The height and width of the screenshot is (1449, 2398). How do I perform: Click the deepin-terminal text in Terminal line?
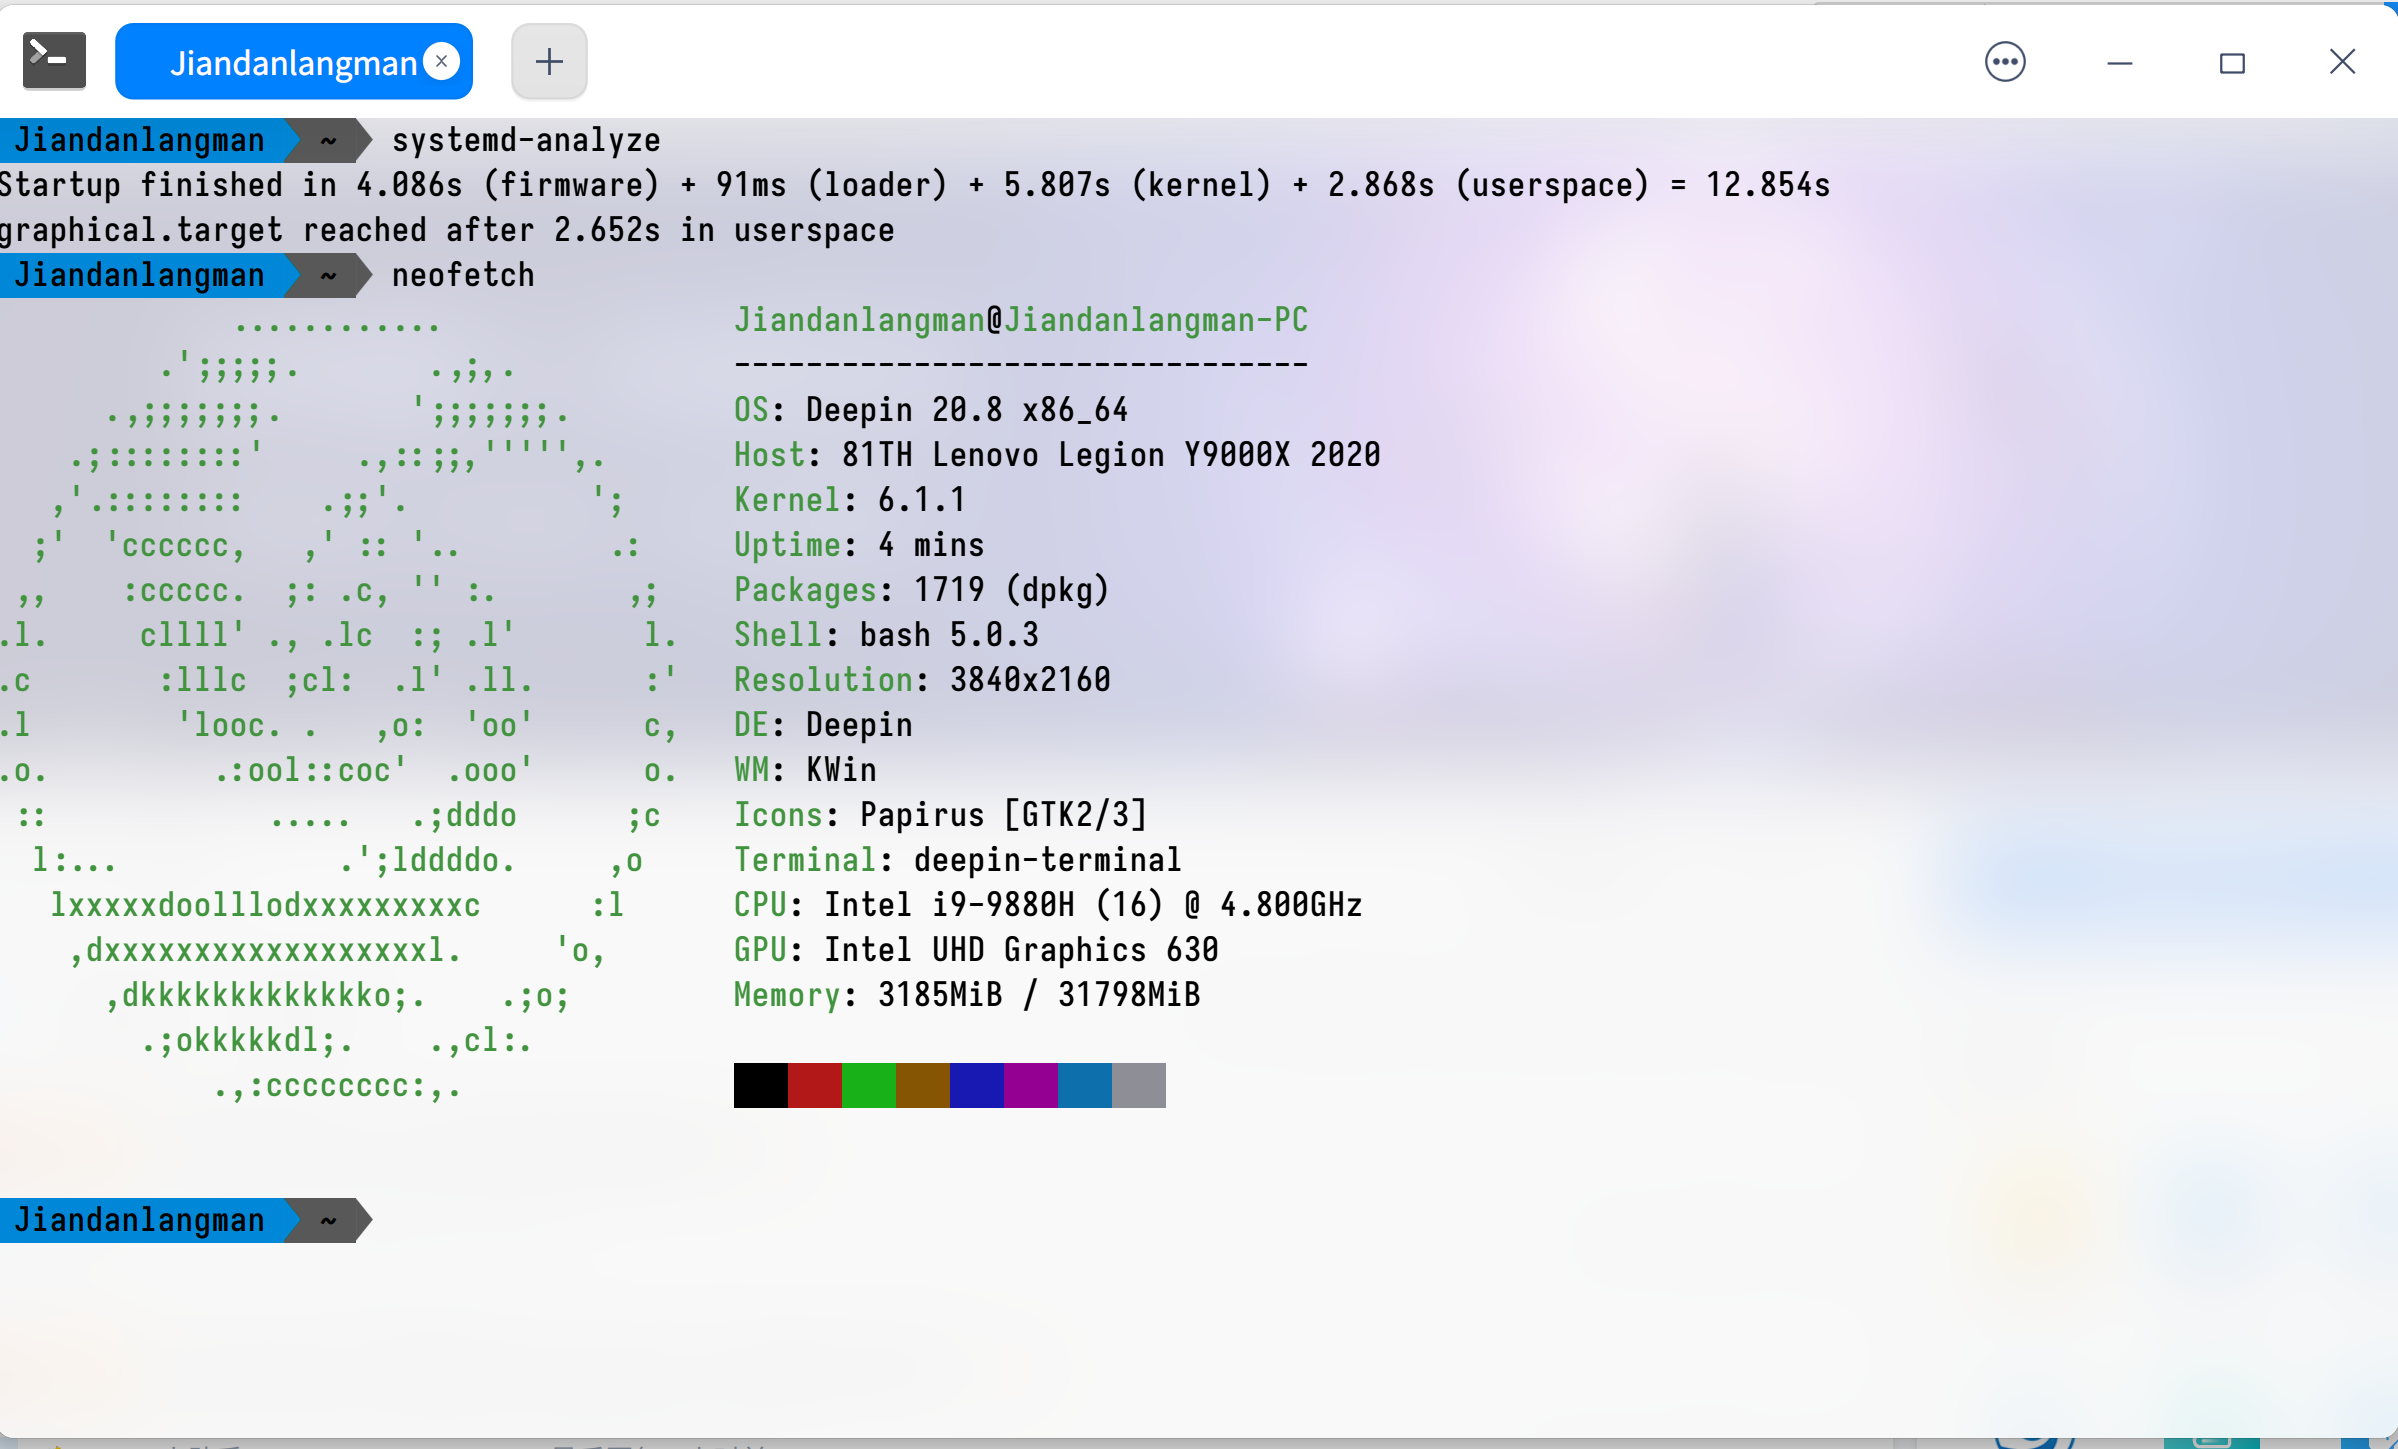(x=1047, y=860)
